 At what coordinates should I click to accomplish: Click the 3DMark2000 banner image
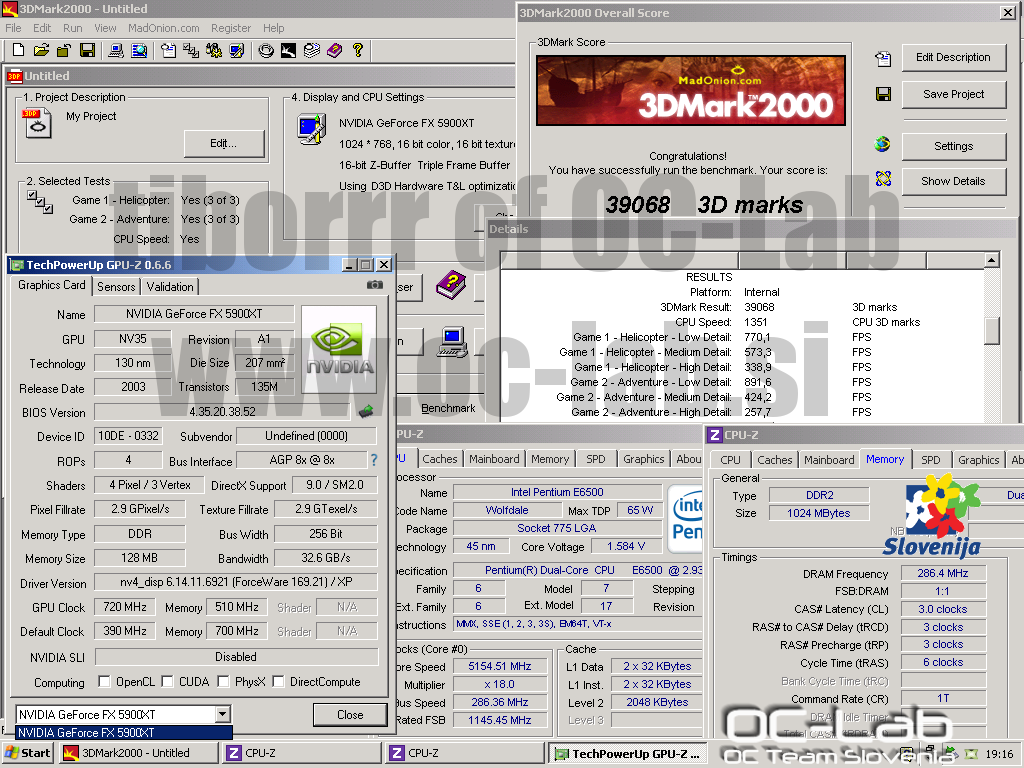coord(691,90)
